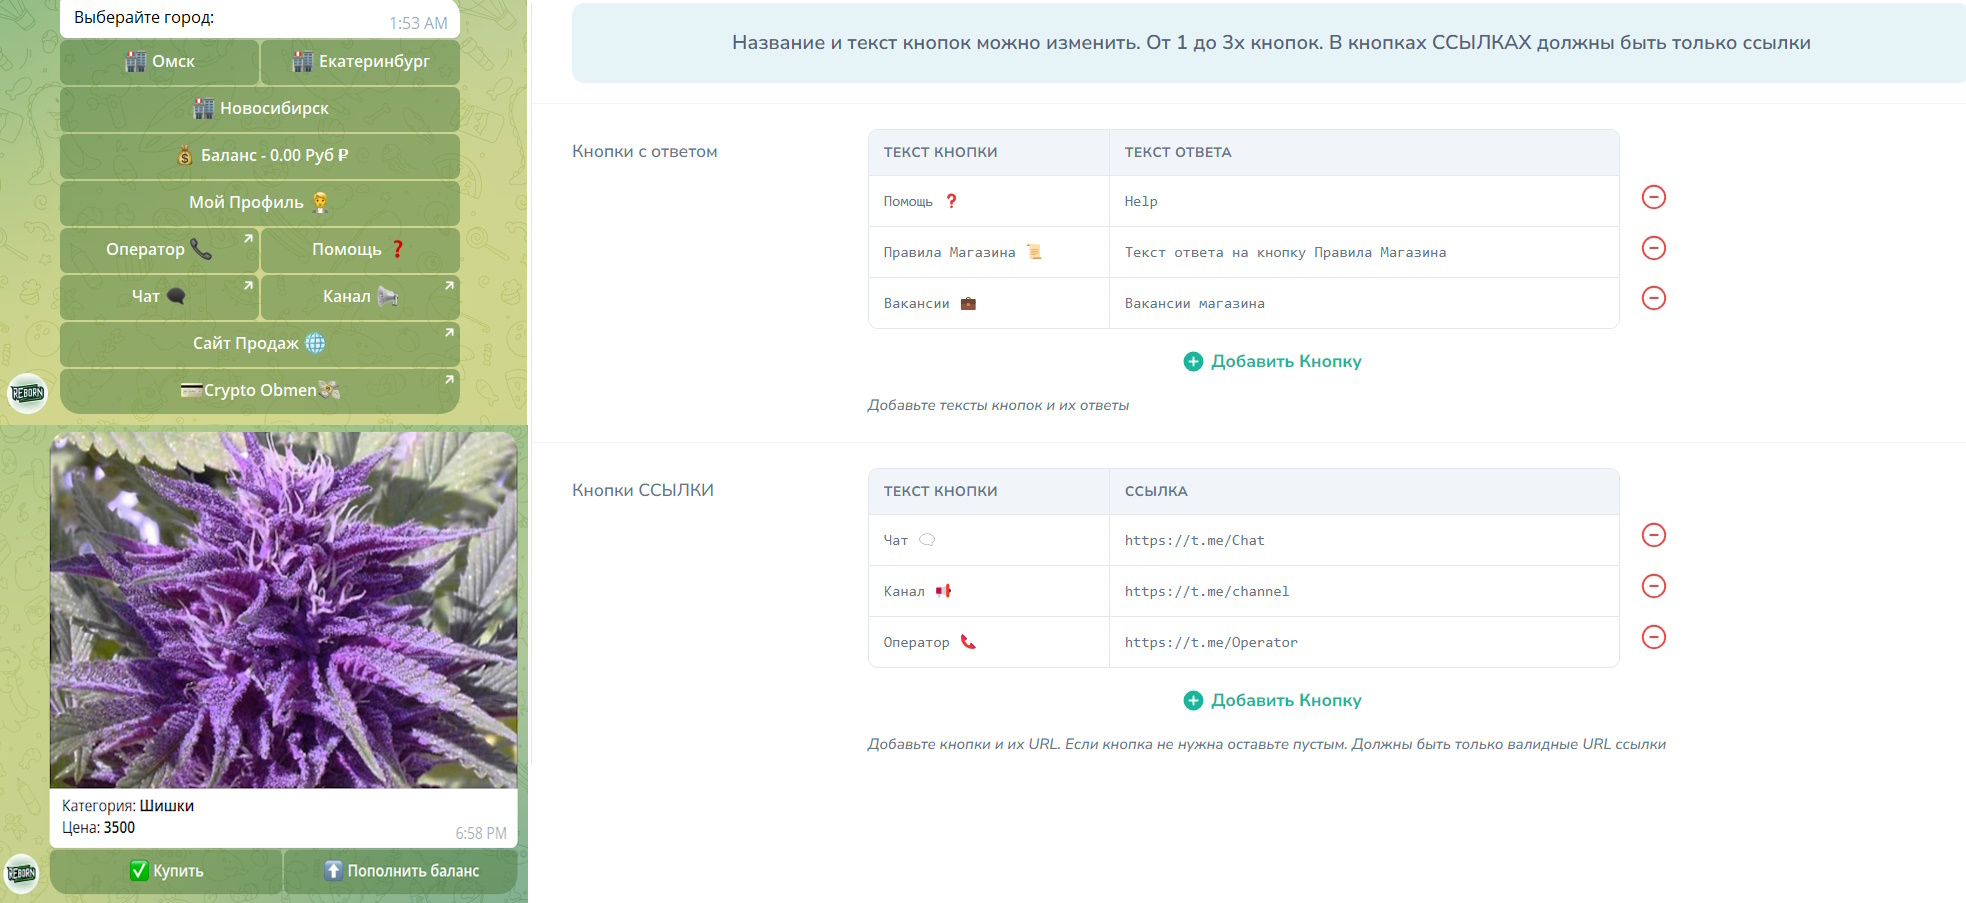Edit the Оператор button text field

coord(987,642)
